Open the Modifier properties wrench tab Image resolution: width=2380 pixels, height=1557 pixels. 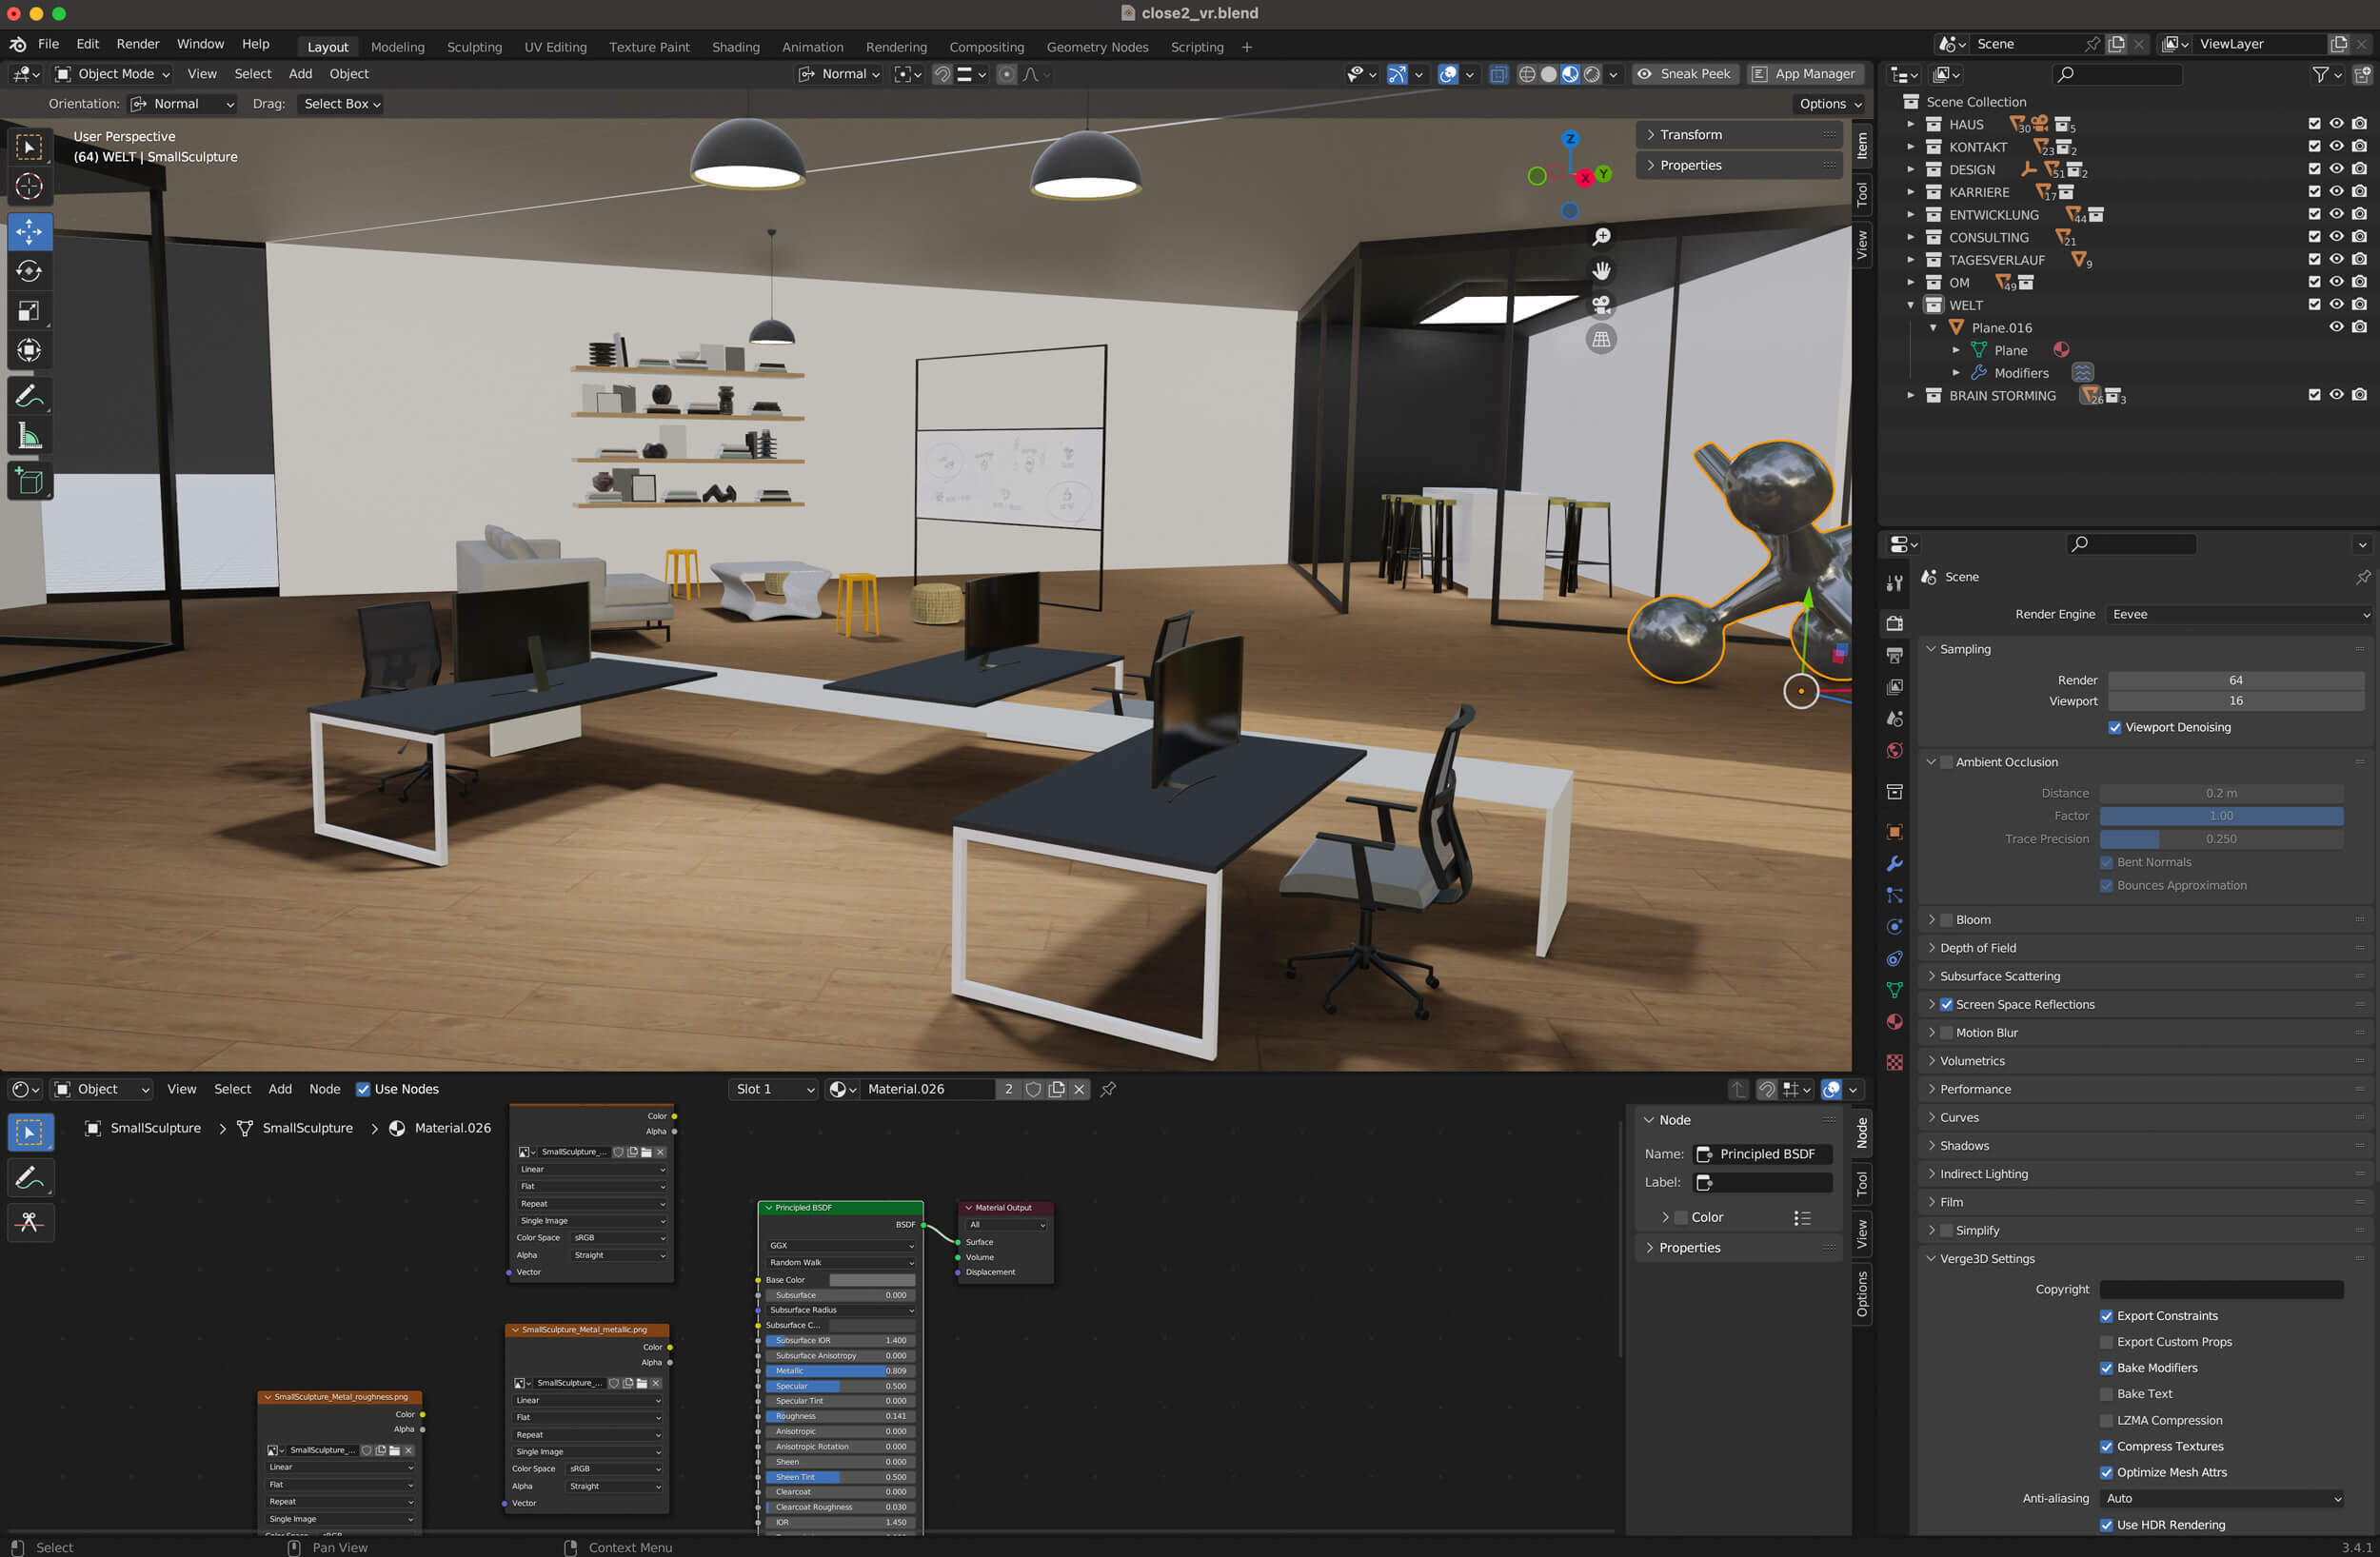(x=1894, y=863)
